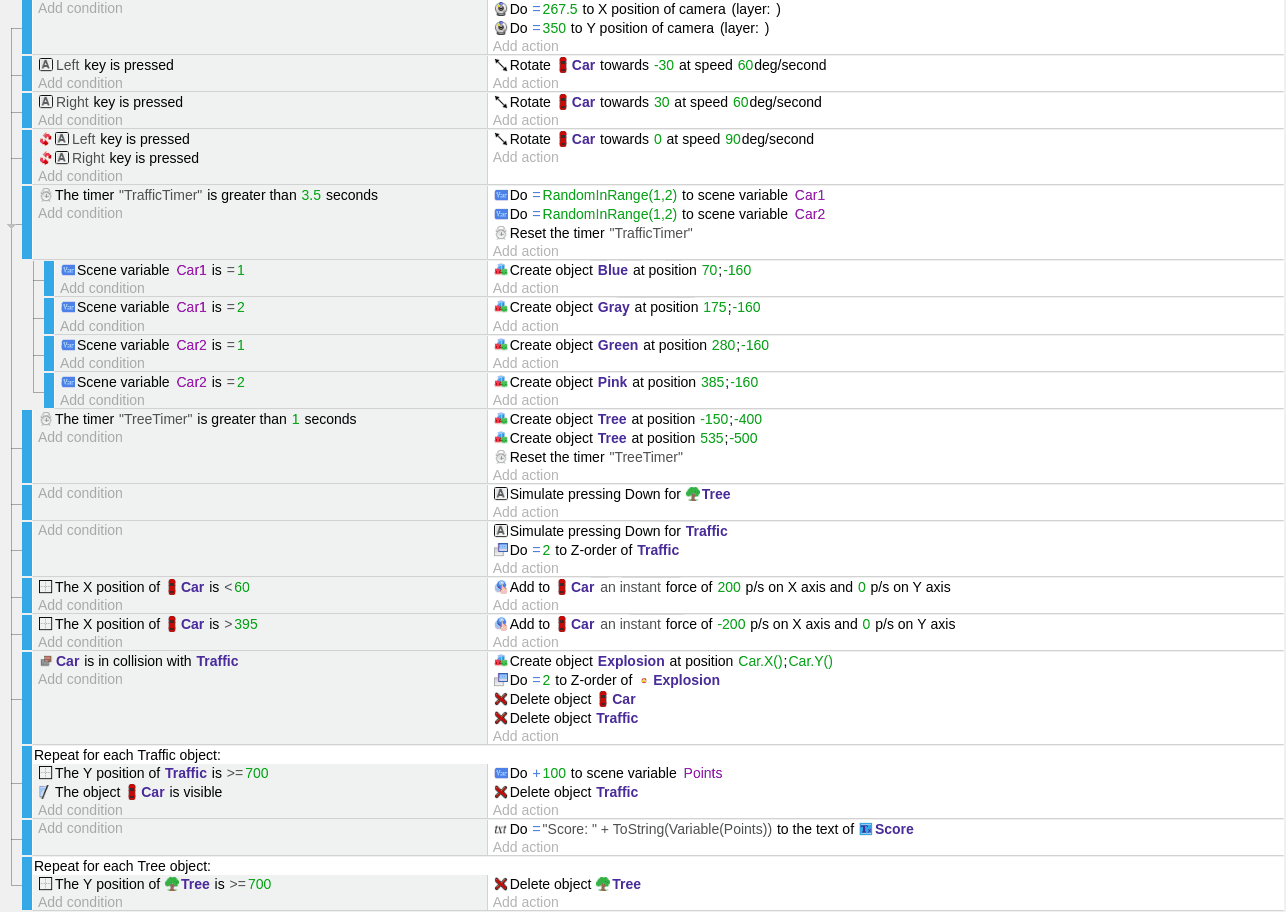Click Add action below Reset the timer TrafficTimer

(x=525, y=251)
